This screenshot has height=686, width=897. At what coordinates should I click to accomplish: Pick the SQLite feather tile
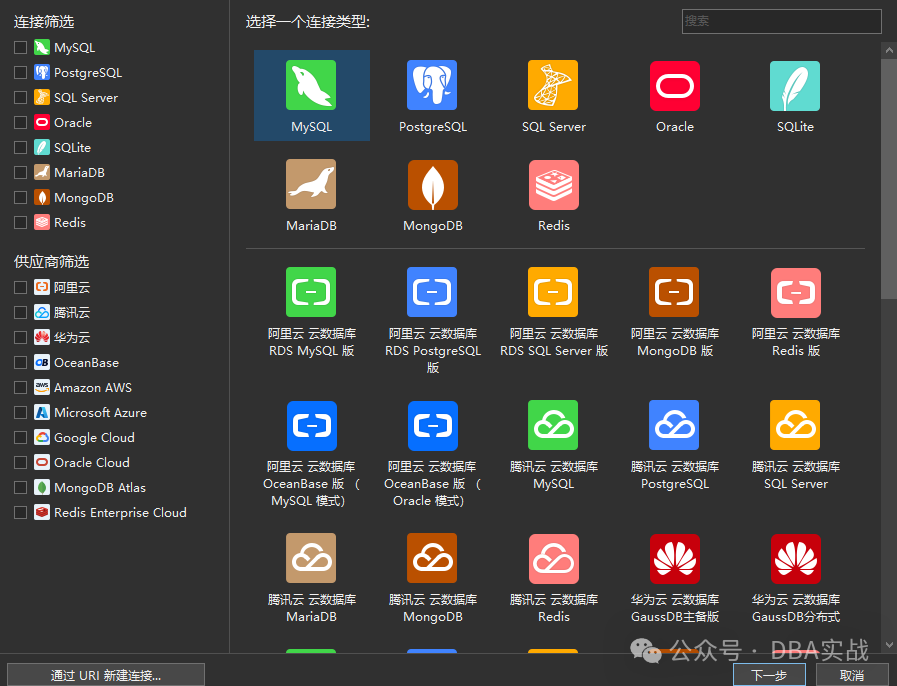point(795,95)
